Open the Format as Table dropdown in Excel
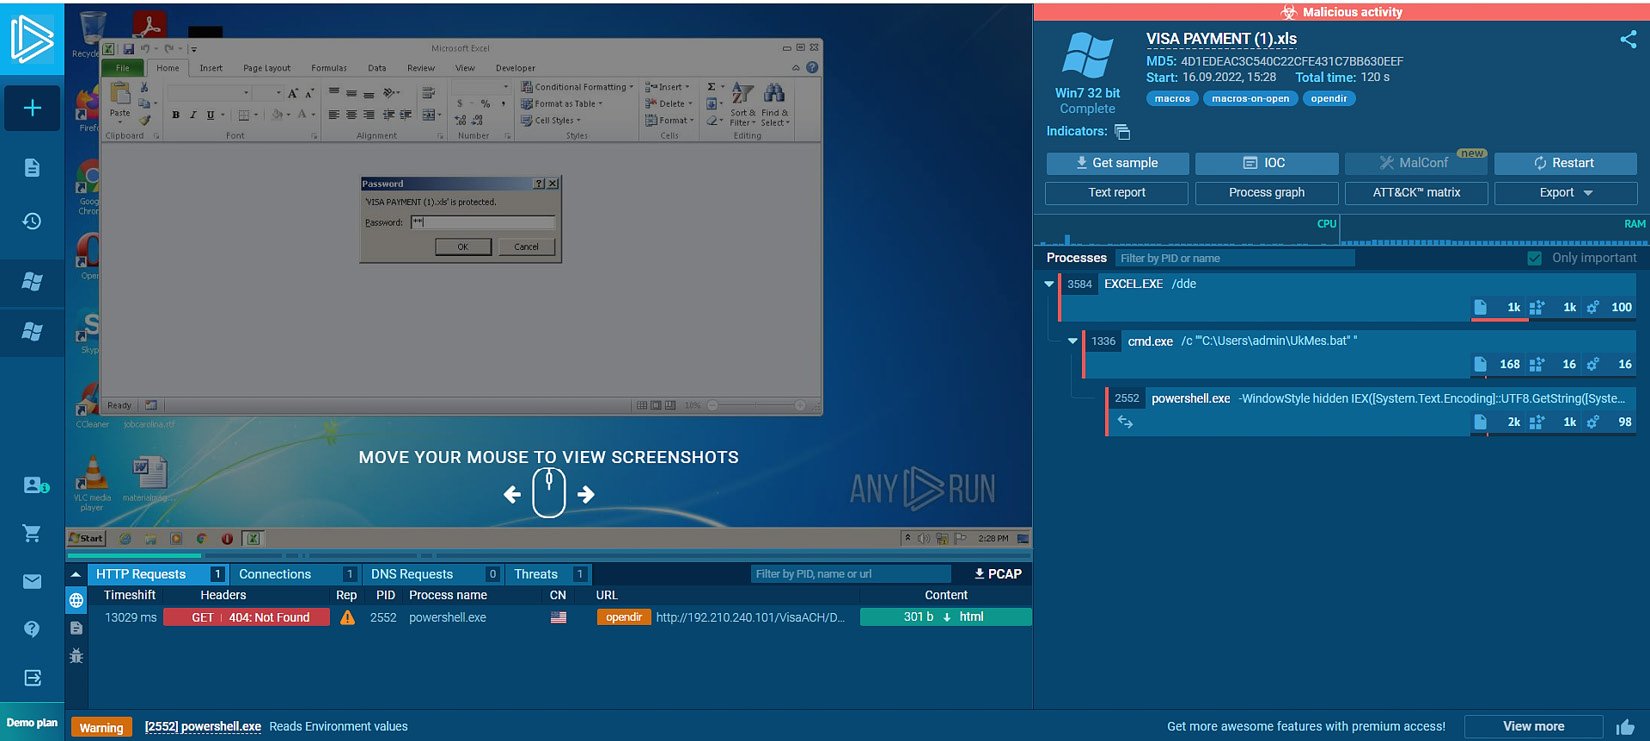This screenshot has height=741, width=1650. (562, 104)
